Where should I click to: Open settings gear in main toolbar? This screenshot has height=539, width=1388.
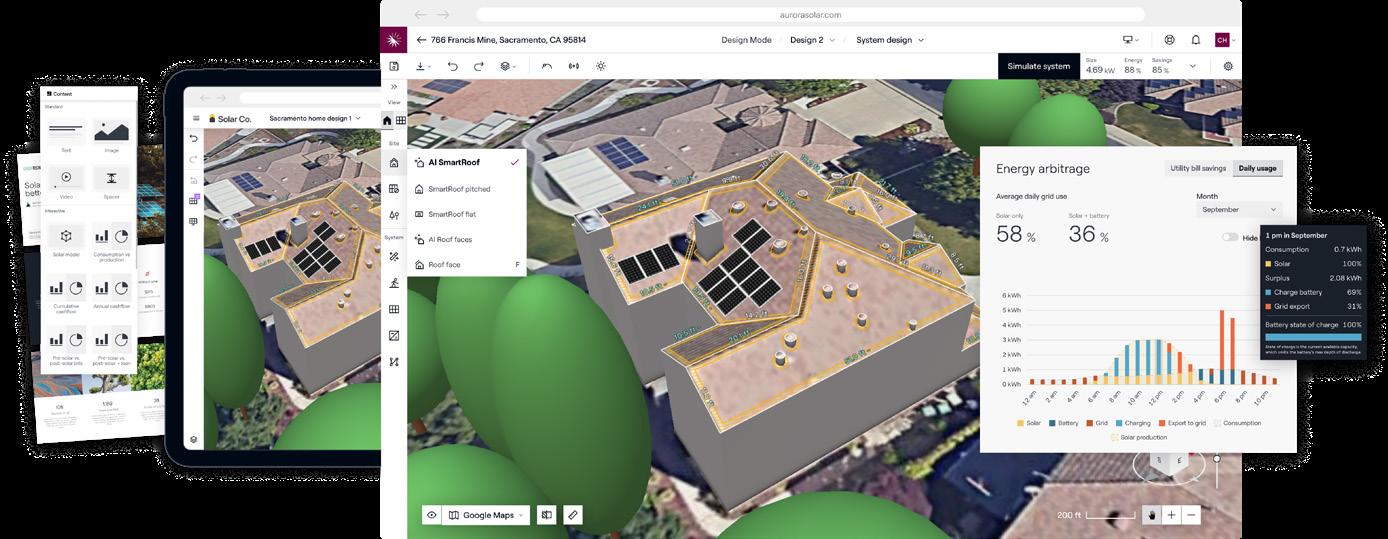pos(1228,66)
